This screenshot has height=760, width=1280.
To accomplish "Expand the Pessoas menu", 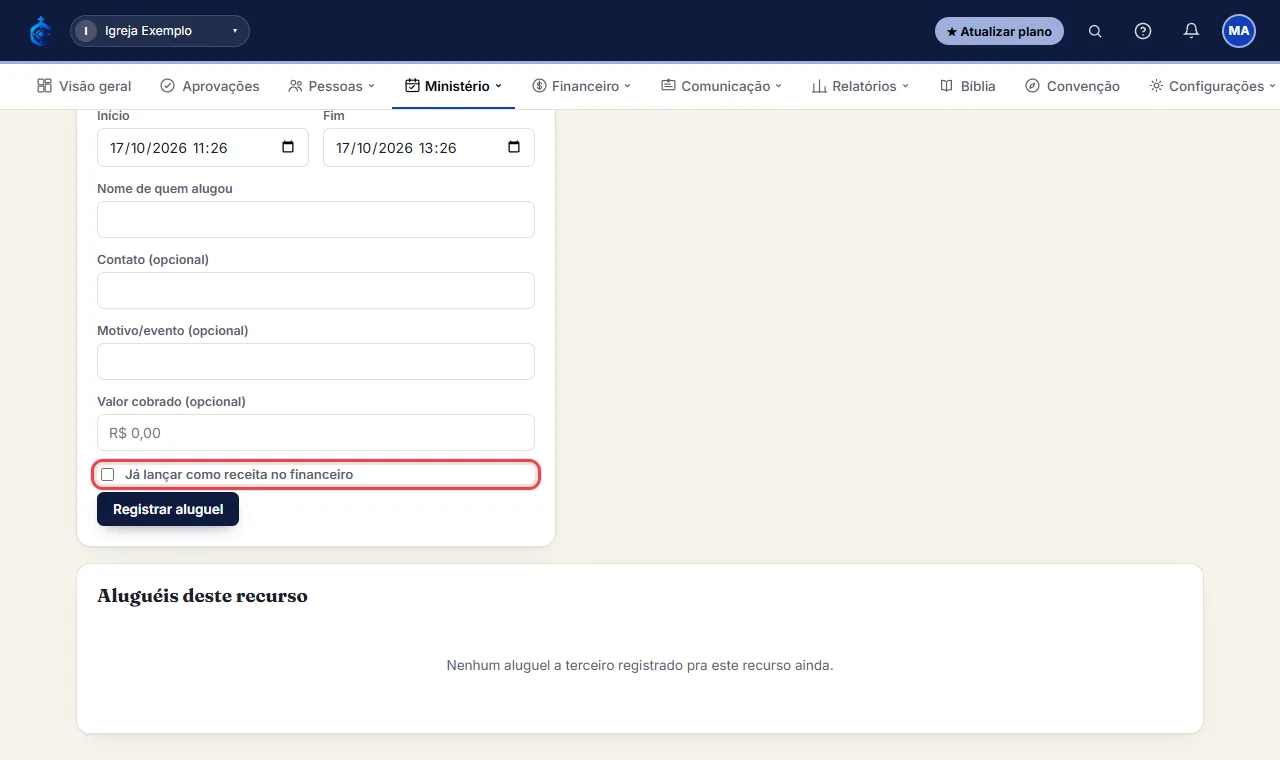I will [331, 86].
